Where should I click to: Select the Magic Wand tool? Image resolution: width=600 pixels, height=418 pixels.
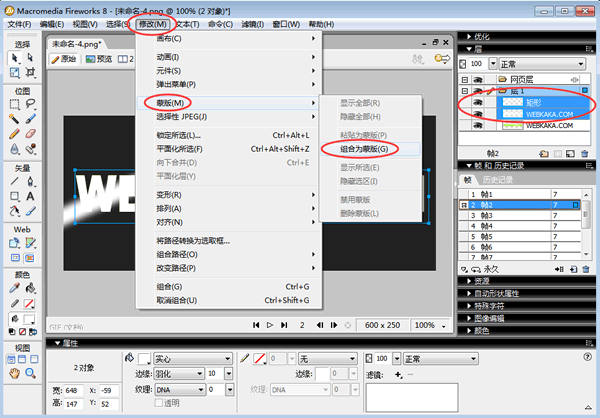pos(15,119)
